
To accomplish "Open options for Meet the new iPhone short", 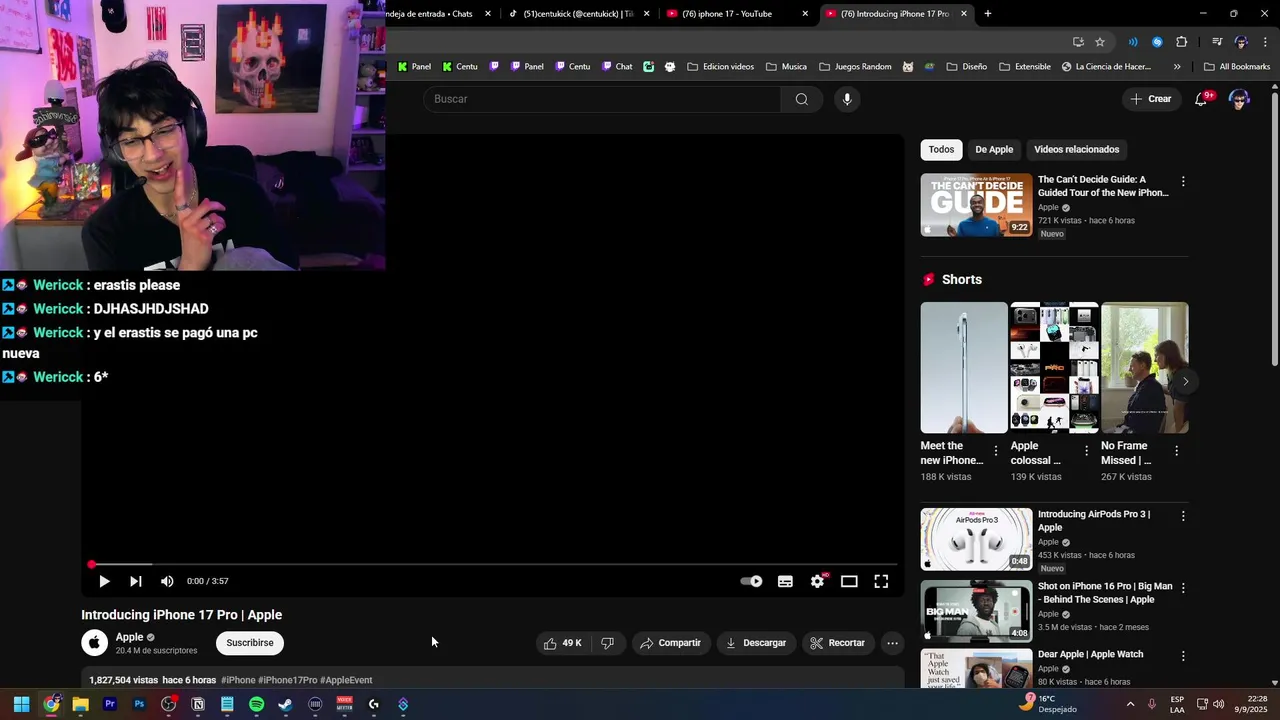I will [x=996, y=451].
